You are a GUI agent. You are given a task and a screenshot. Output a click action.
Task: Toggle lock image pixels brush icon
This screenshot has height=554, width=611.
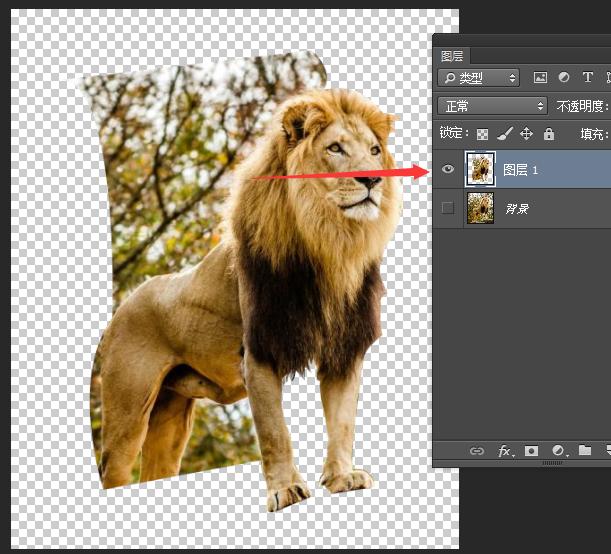coord(504,133)
